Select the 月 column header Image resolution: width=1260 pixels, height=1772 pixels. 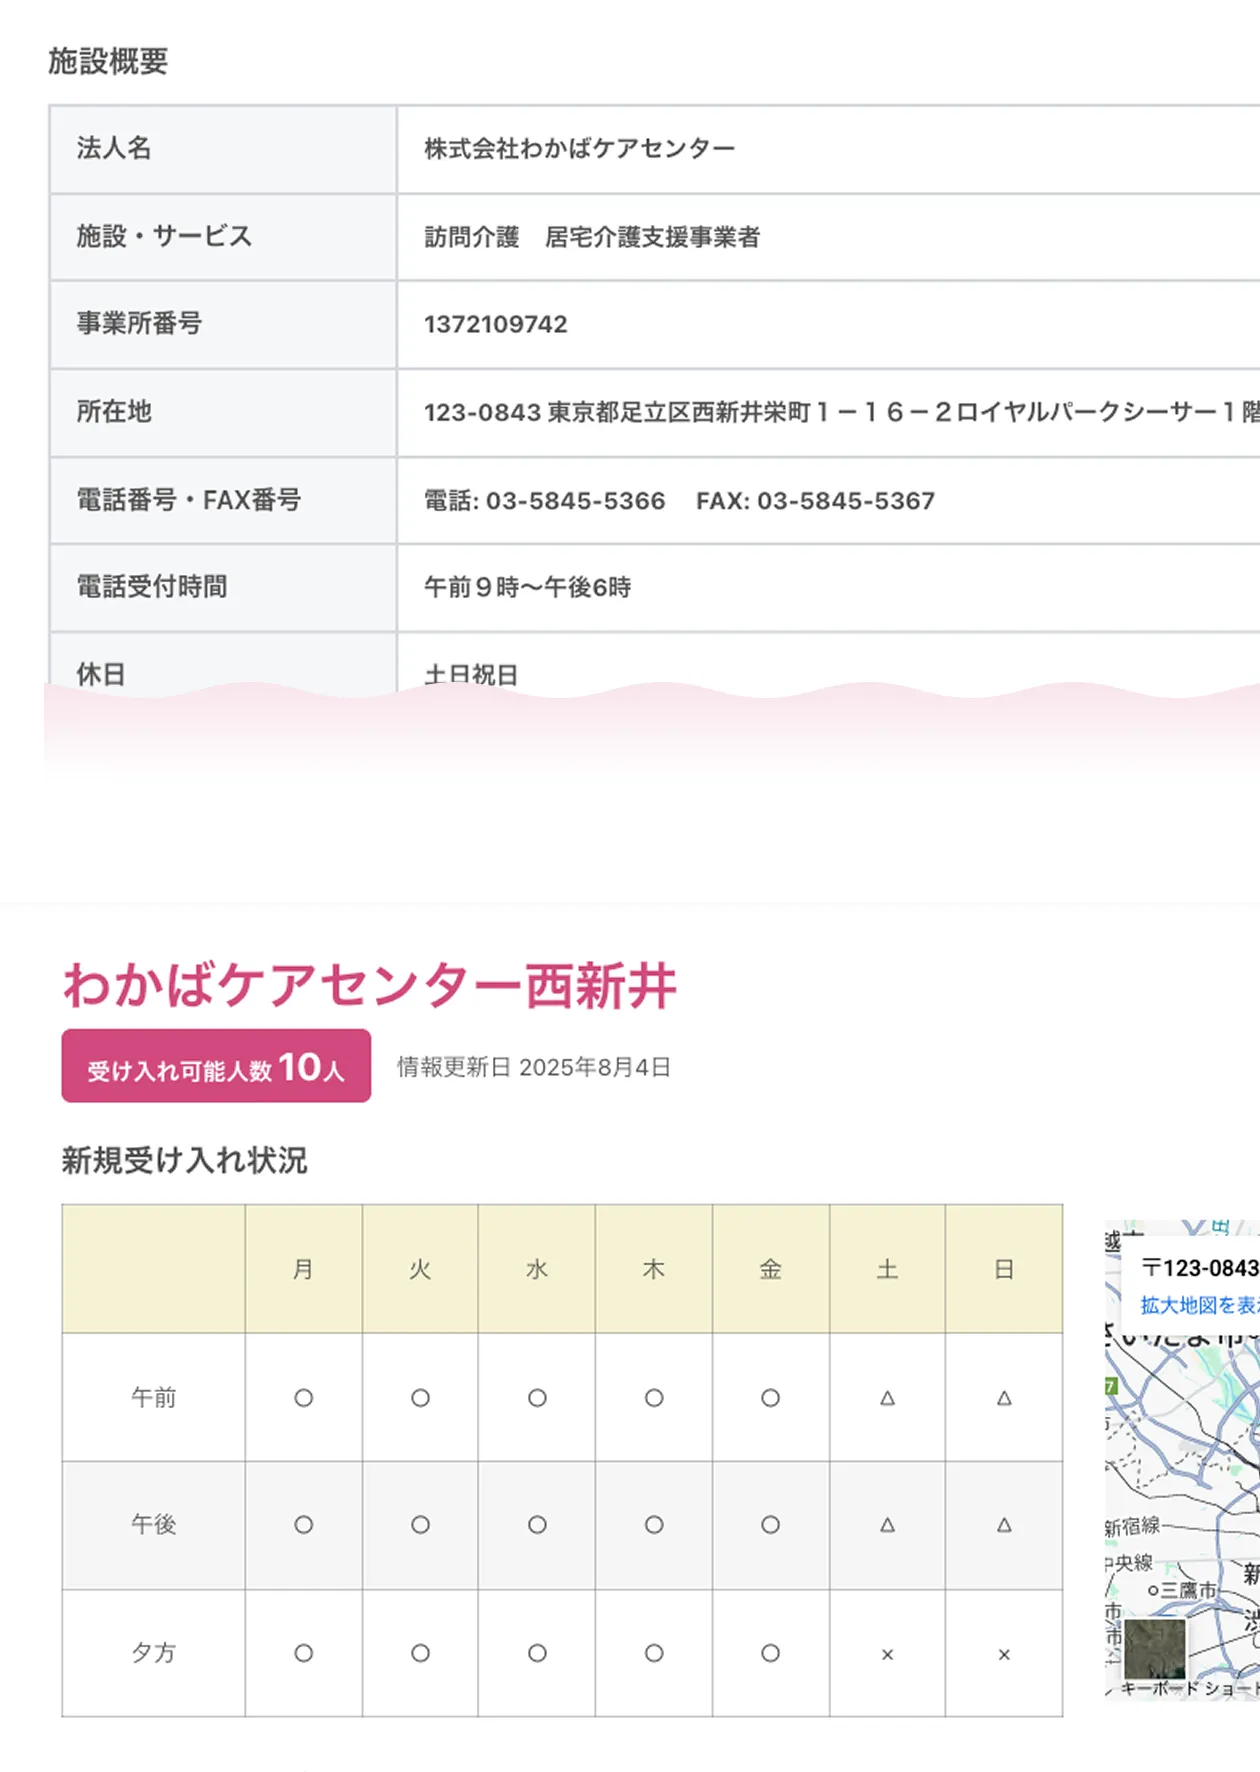303,1269
